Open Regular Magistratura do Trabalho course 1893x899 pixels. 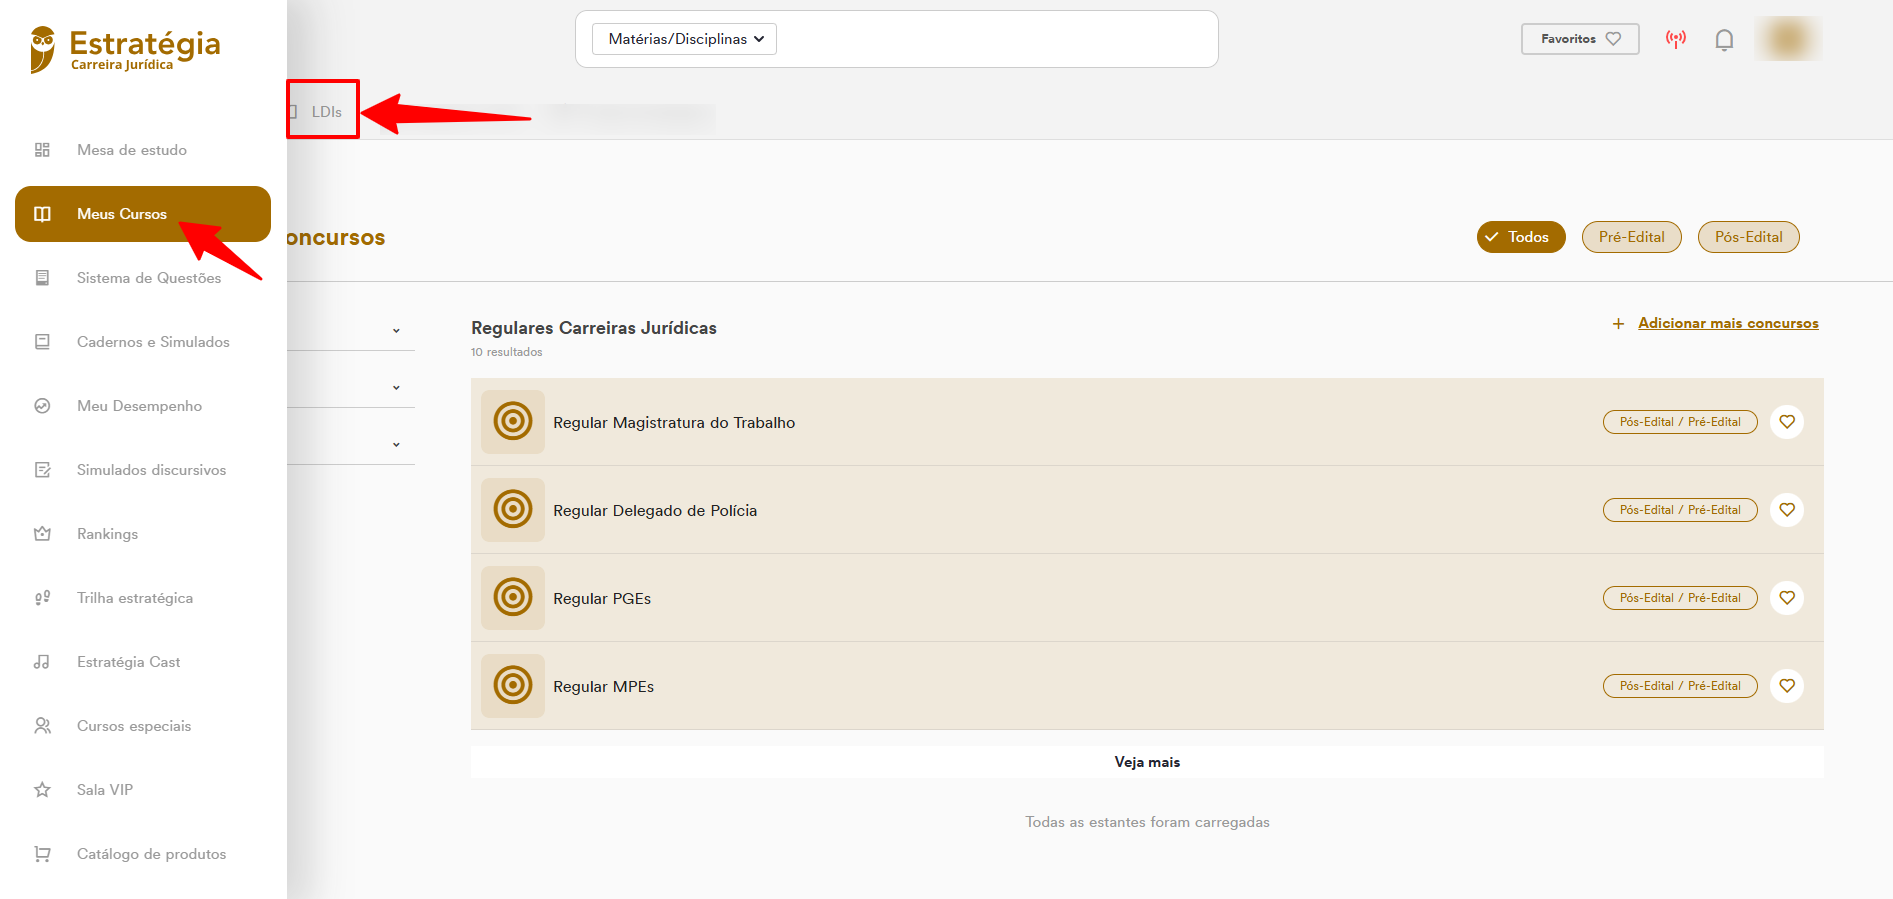[x=1147, y=422]
